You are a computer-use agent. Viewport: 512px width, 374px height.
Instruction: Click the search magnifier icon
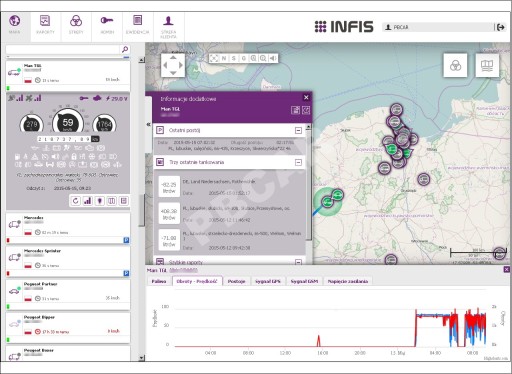[x=125, y=49]
